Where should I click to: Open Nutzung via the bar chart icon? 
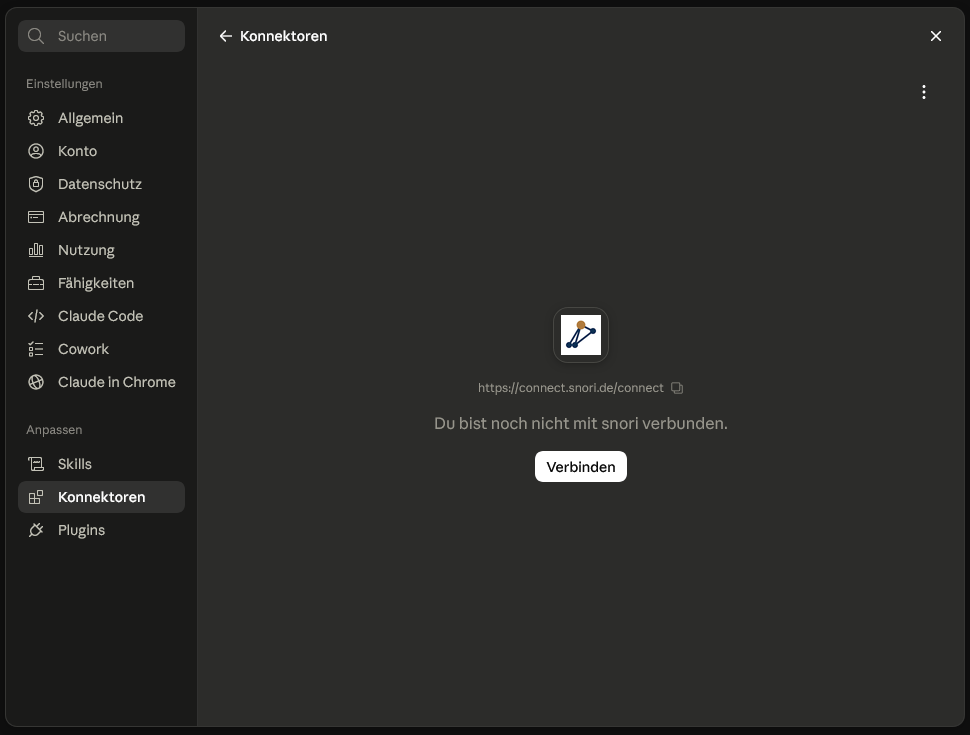[x=36, y=250]
